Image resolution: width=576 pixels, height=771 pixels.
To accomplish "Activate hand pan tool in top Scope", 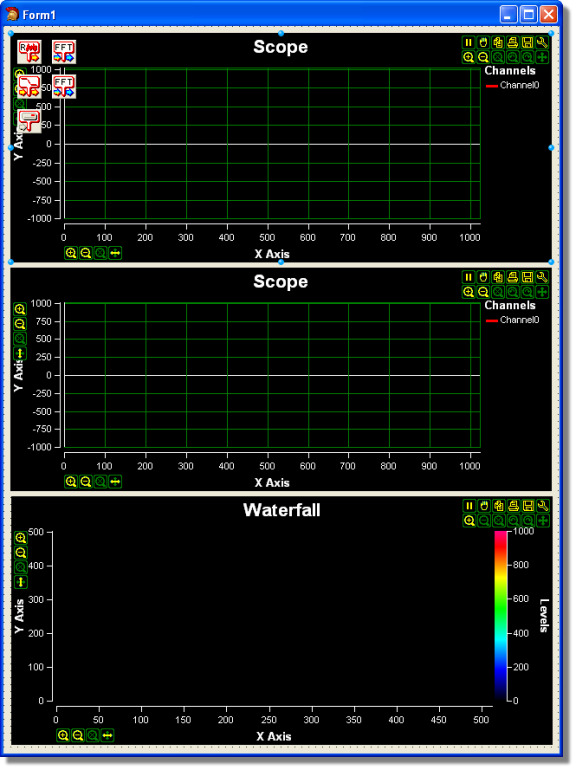I will [484, 43].
